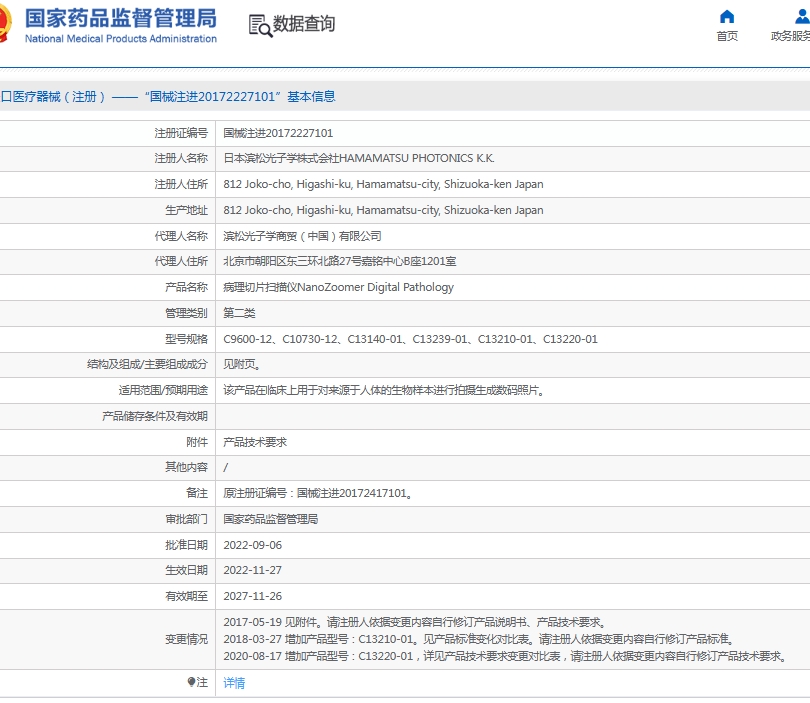Click the 基本信息 page heading
Image resolution: width=810 pixels, height=703 pixels.
coord(311,97)
